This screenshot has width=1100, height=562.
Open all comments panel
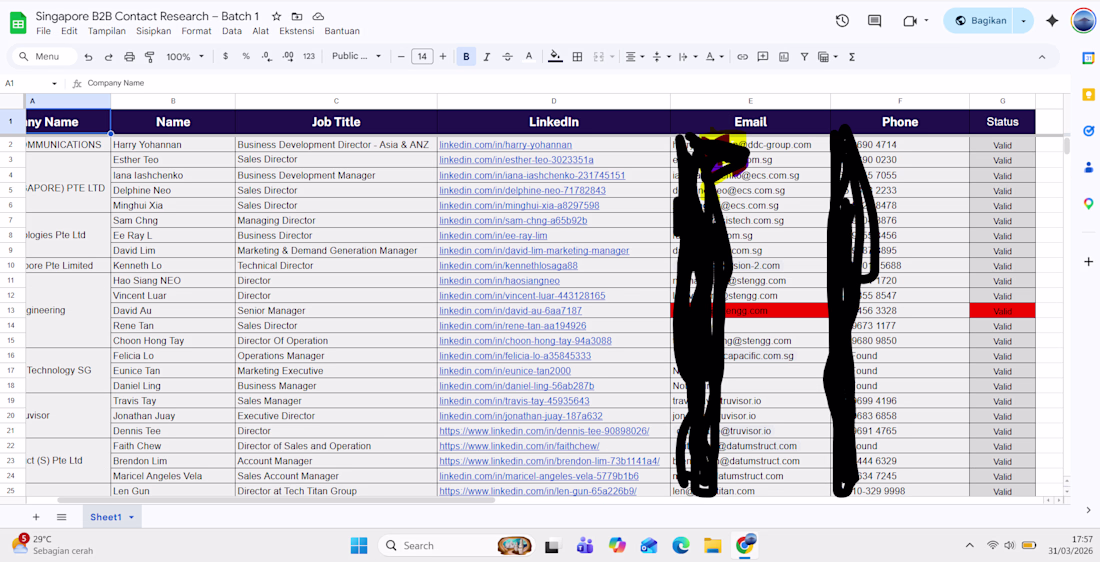874,21
